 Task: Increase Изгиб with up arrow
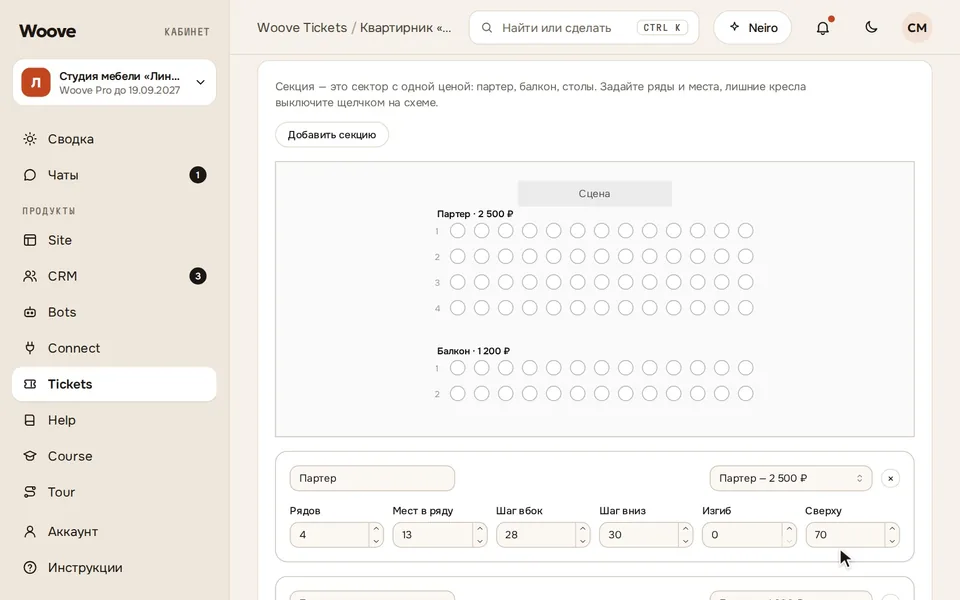[x=789, y=528]
